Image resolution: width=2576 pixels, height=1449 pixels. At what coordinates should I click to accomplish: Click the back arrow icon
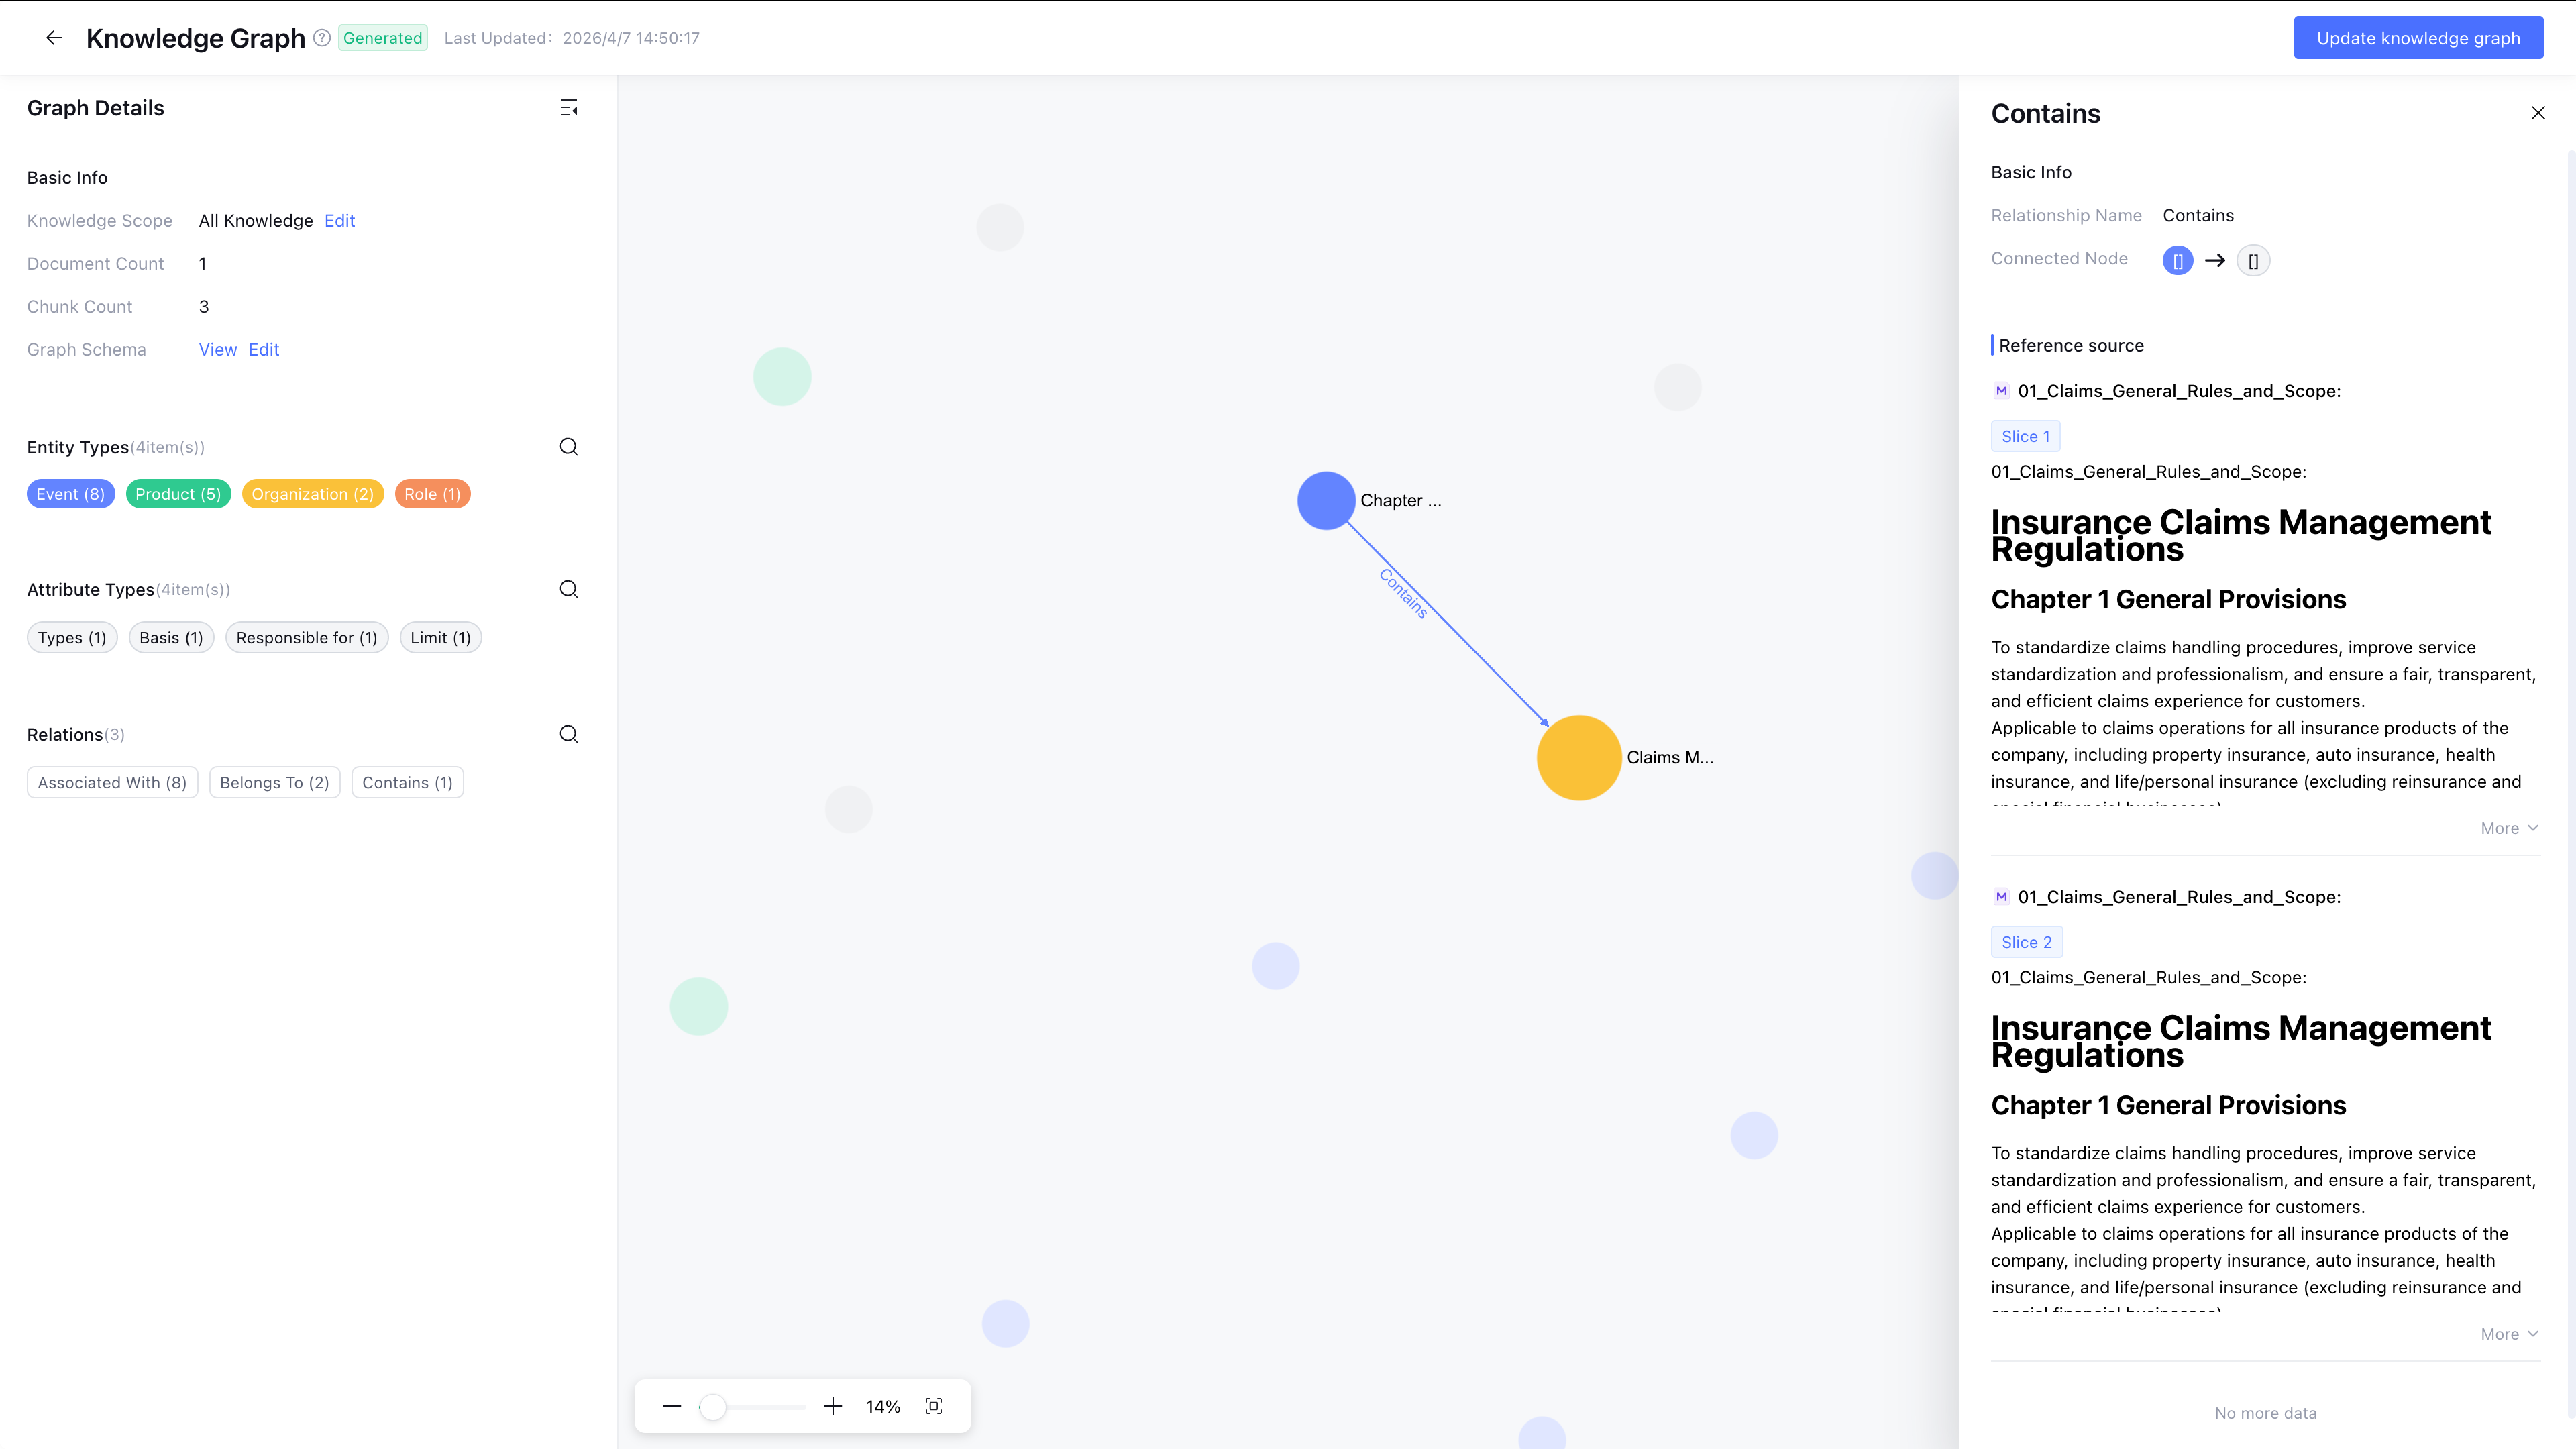54,38
